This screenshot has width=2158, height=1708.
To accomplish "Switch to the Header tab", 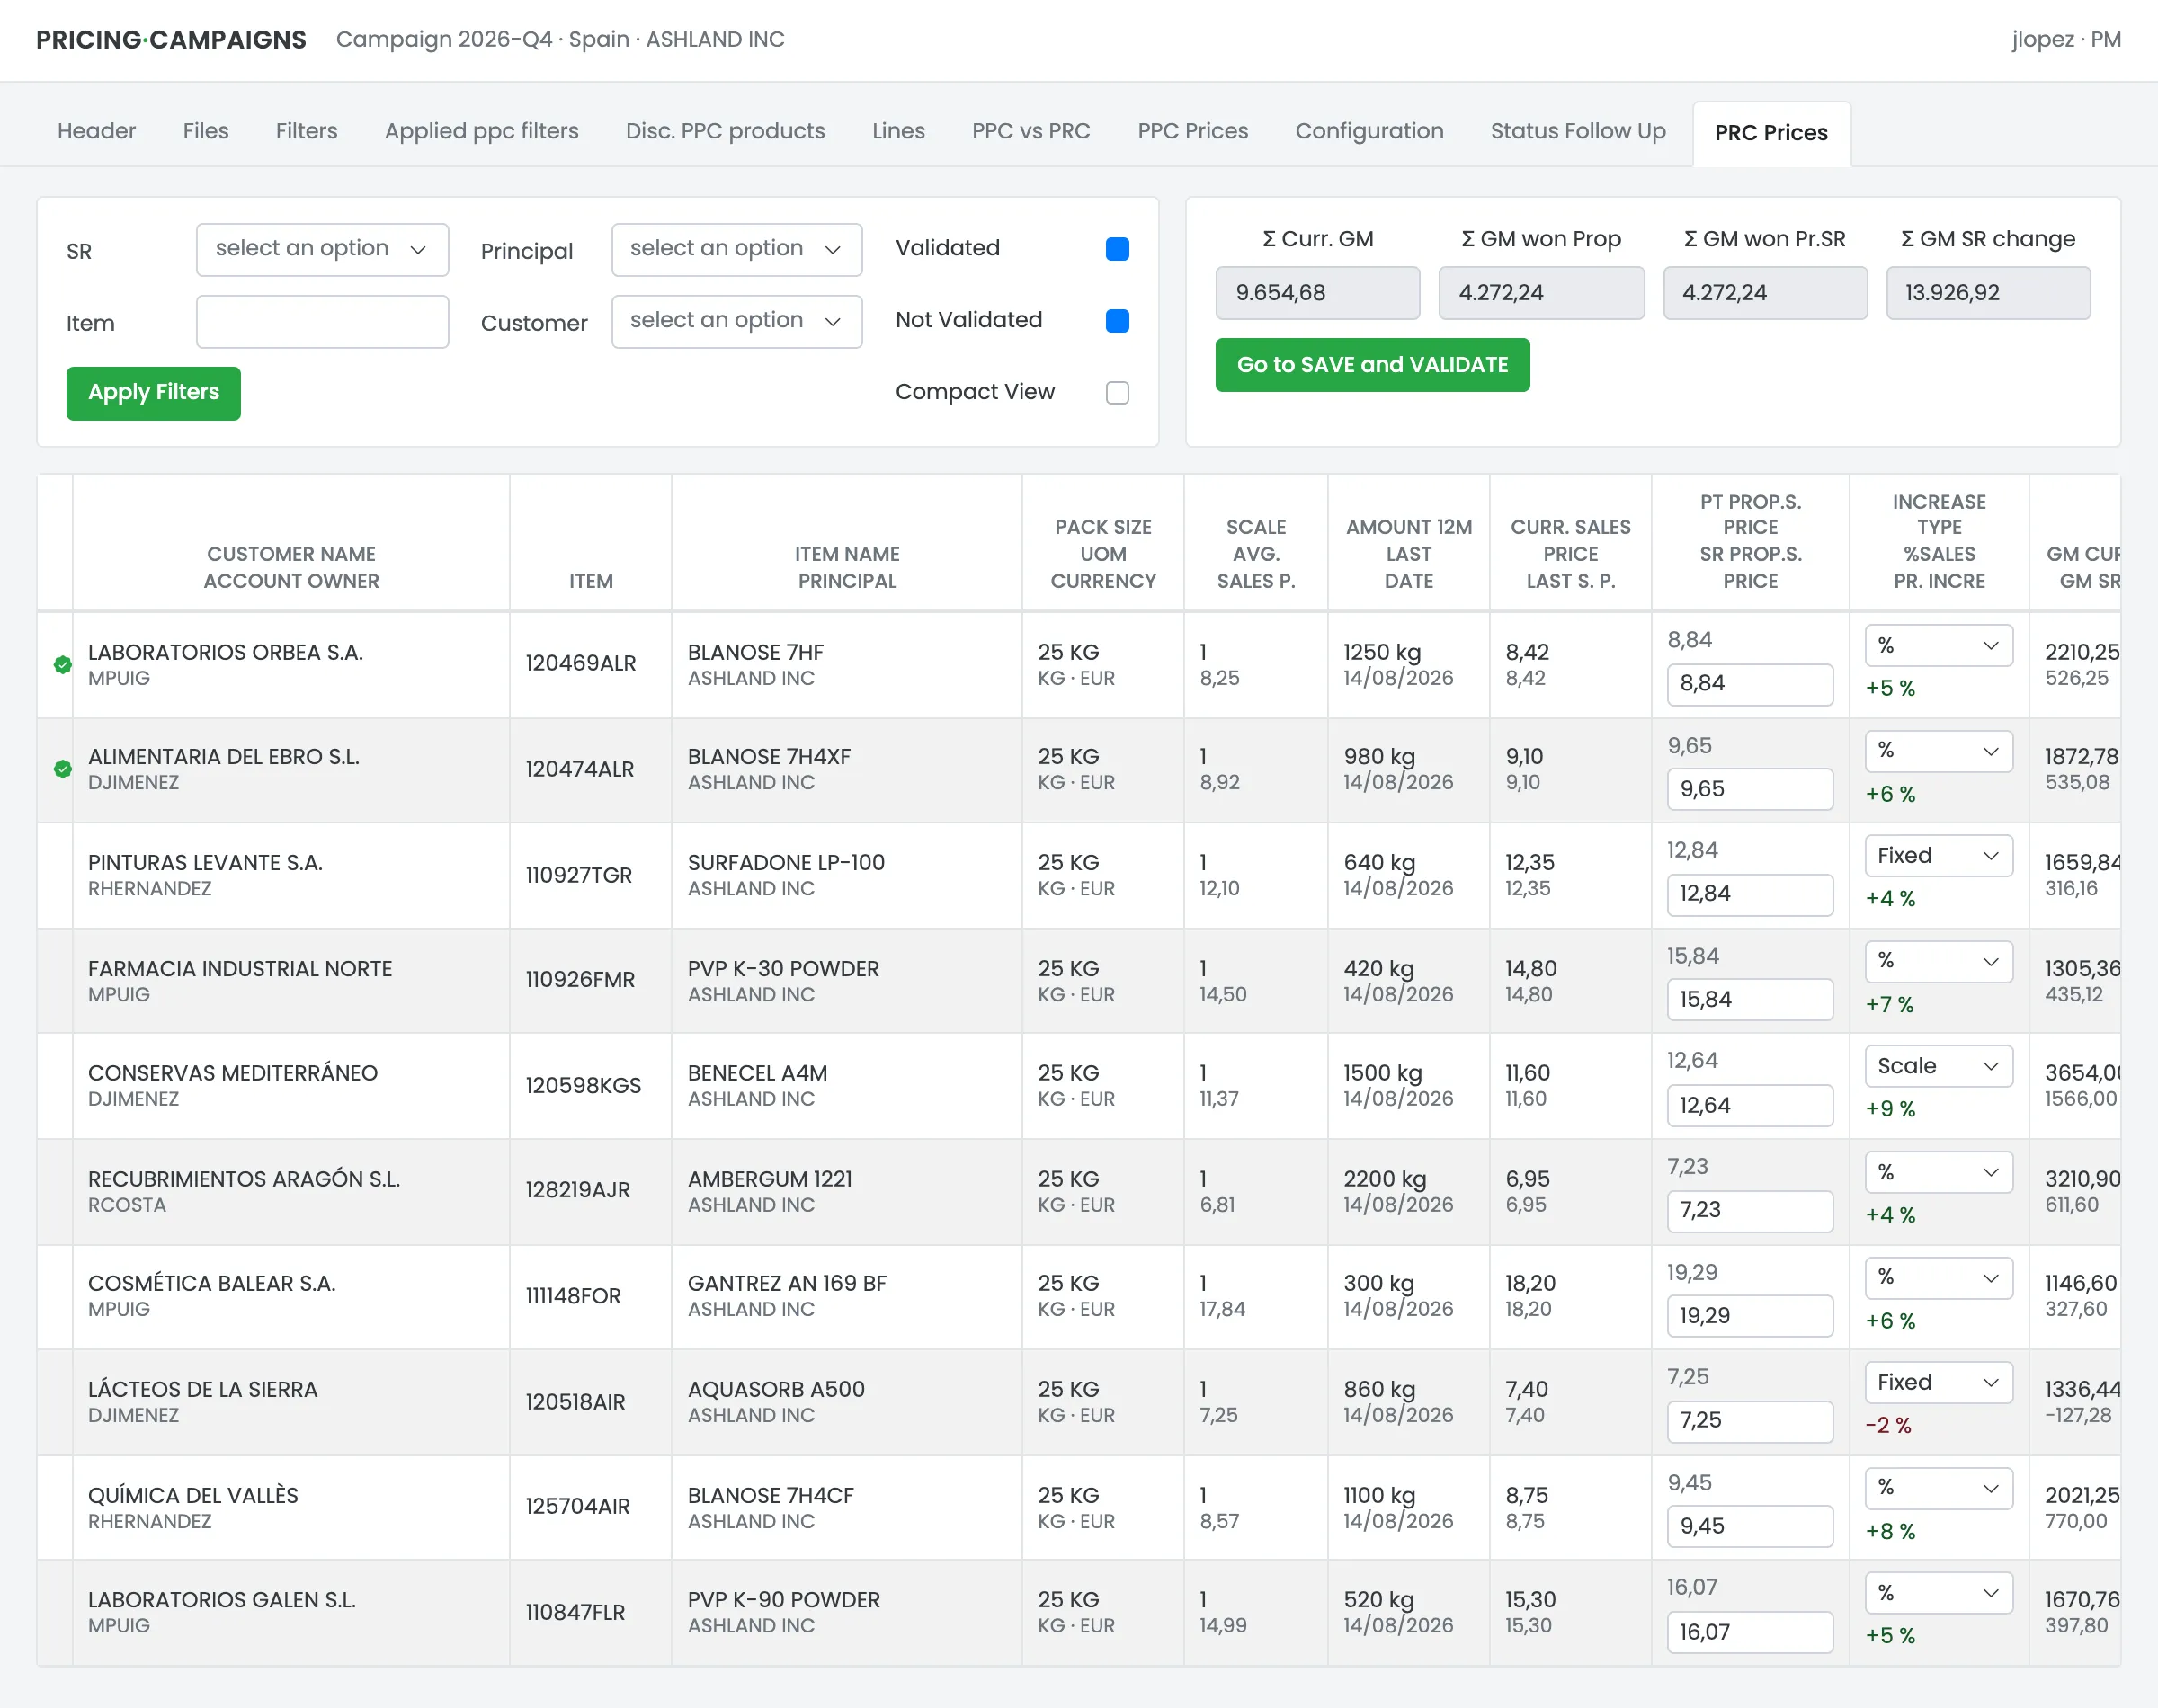I will pos(96,131).
